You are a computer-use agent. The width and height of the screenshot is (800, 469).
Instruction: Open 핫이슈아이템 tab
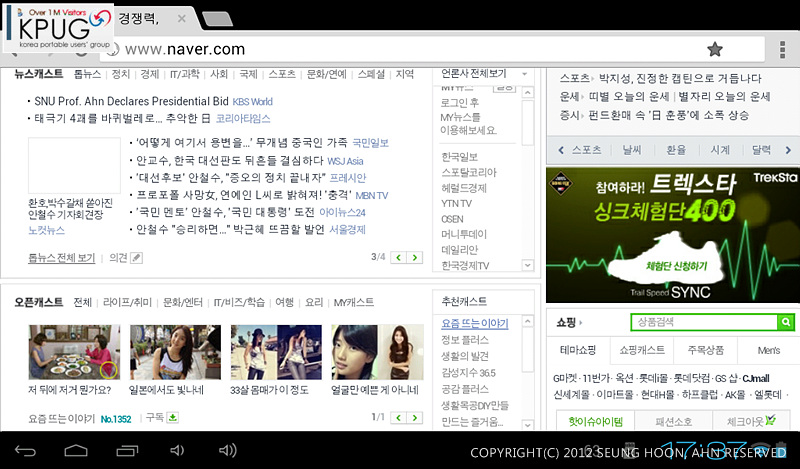pyautogui.click(x=595, y=422)
